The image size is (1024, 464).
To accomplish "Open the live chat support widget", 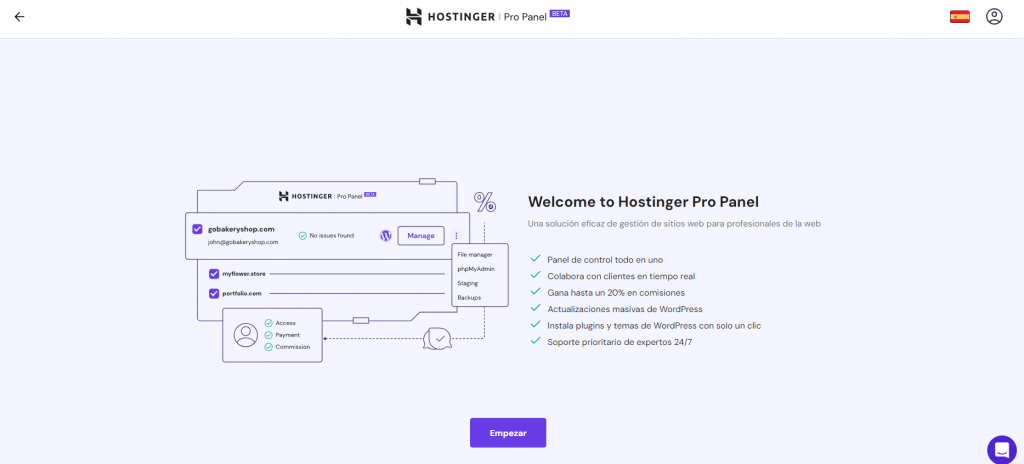I will (x=1001, y=449).
